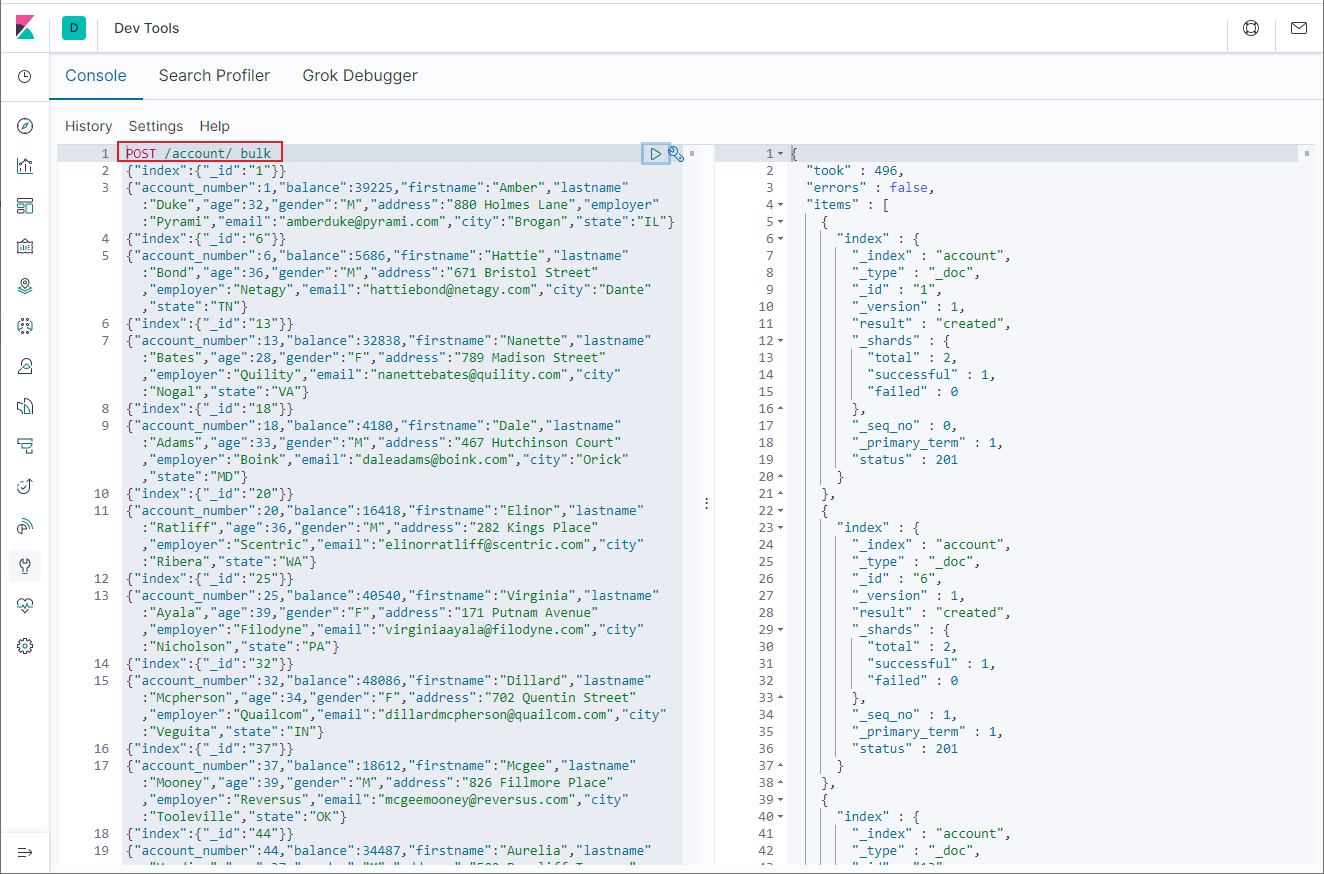The width and height of the screenshot is (1324, 874).
Task: Open Discover compass icon in sidebar
Action: tap(25, 126)
